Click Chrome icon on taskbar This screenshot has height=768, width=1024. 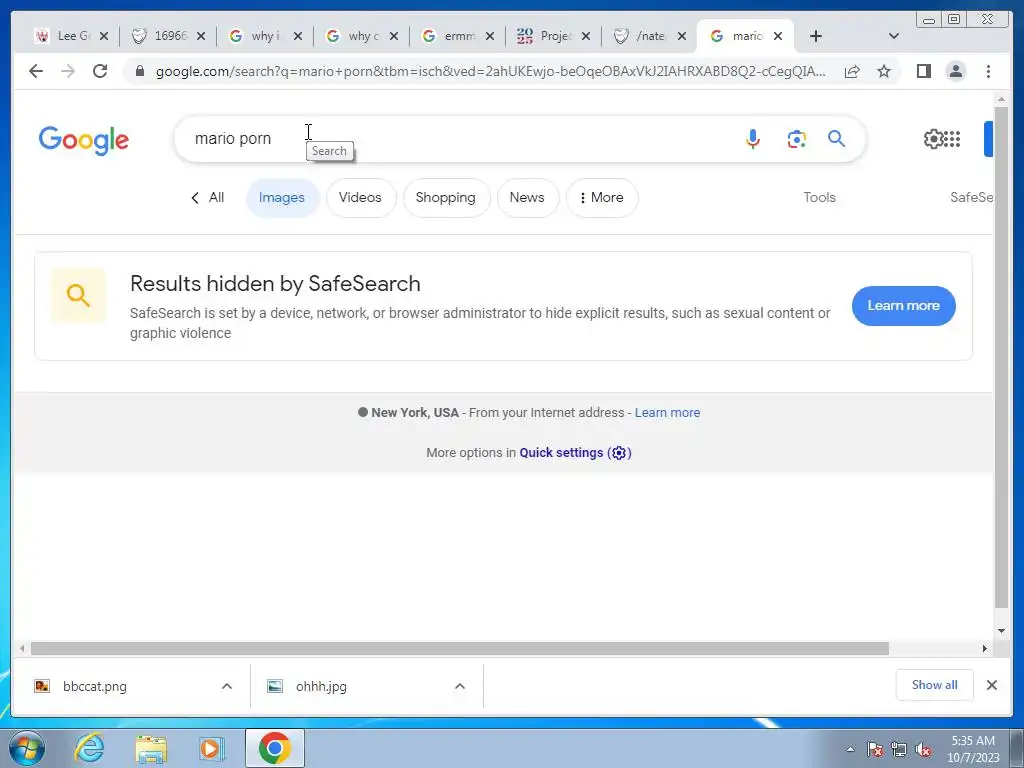tap(274, 748)
